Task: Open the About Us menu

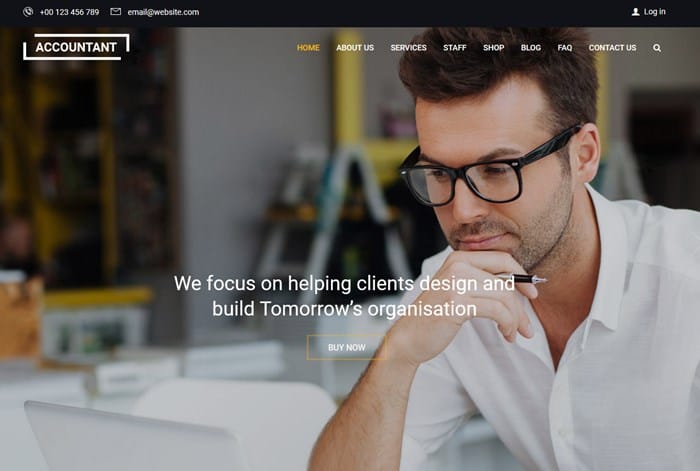Action: click(x=355, y=48)
